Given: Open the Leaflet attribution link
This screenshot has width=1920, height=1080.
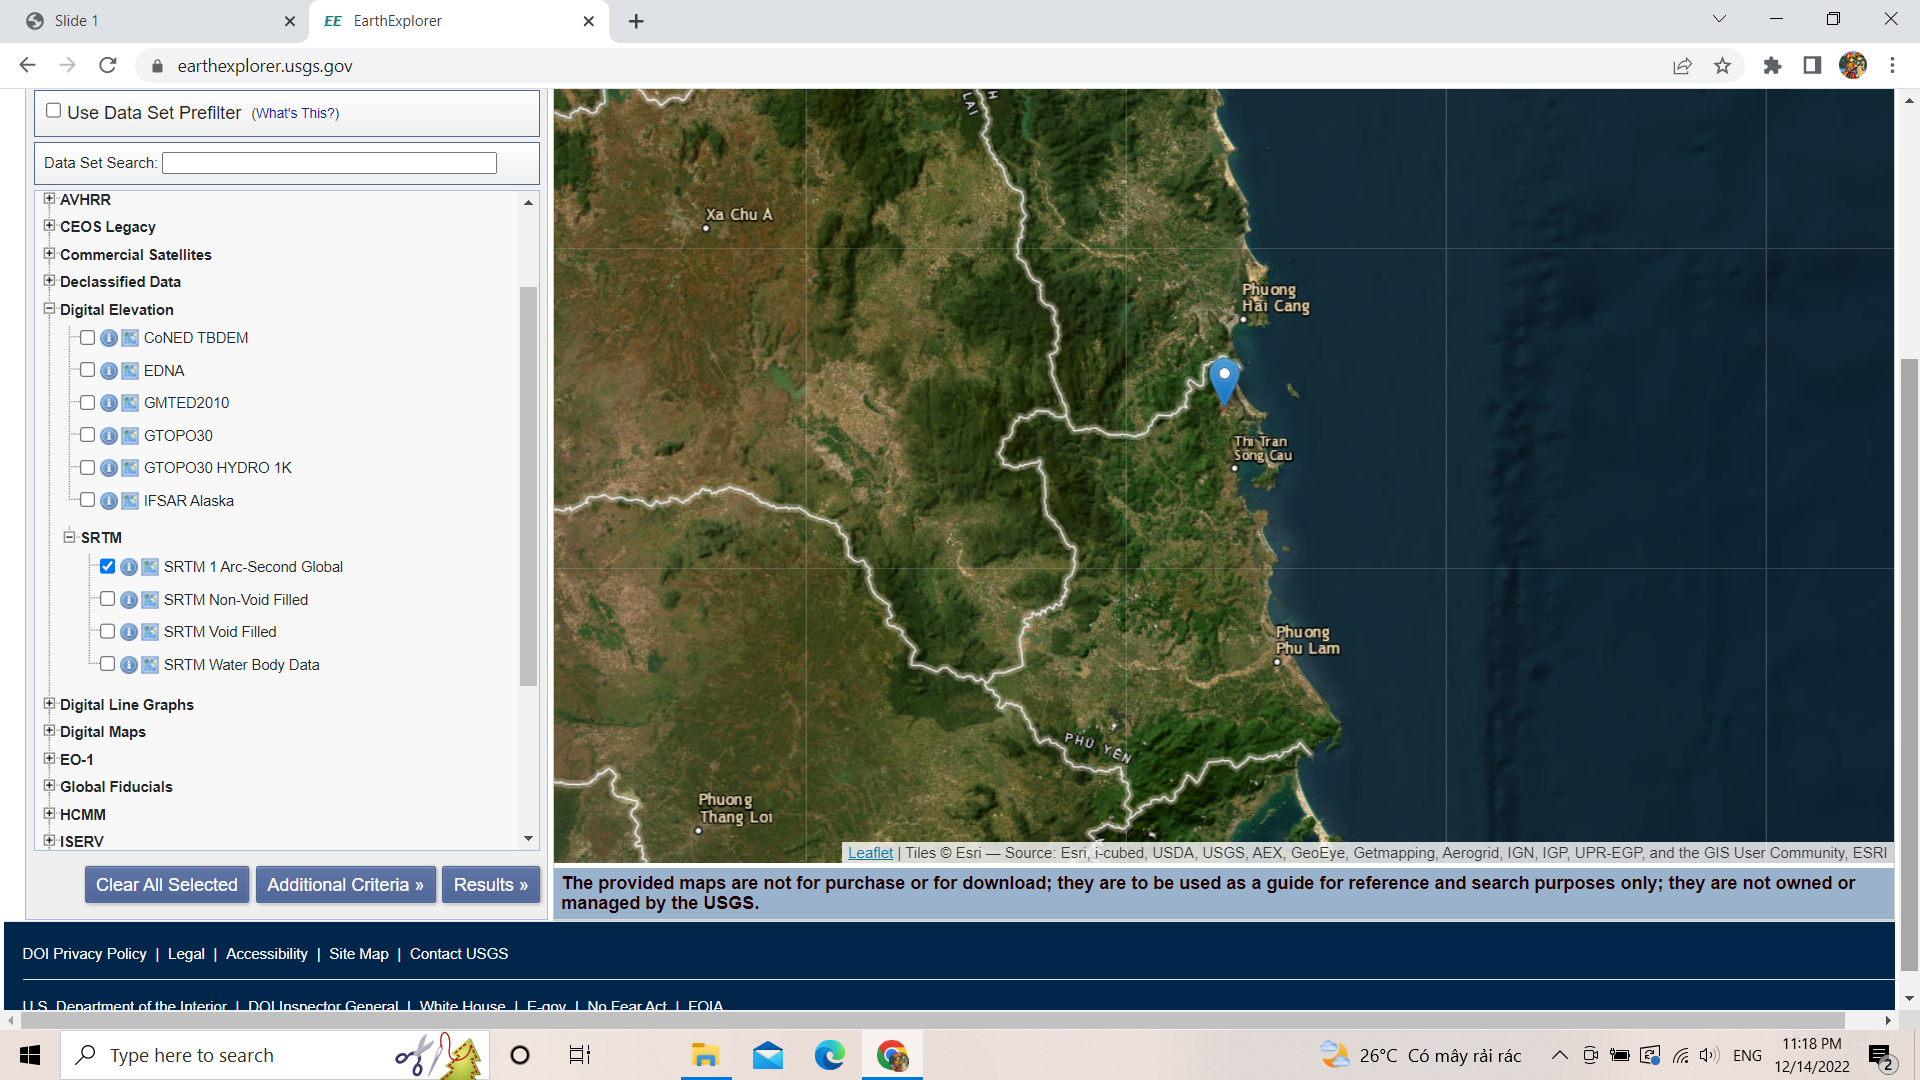Looking at the screenshot, I should click(x=870, y=853).
